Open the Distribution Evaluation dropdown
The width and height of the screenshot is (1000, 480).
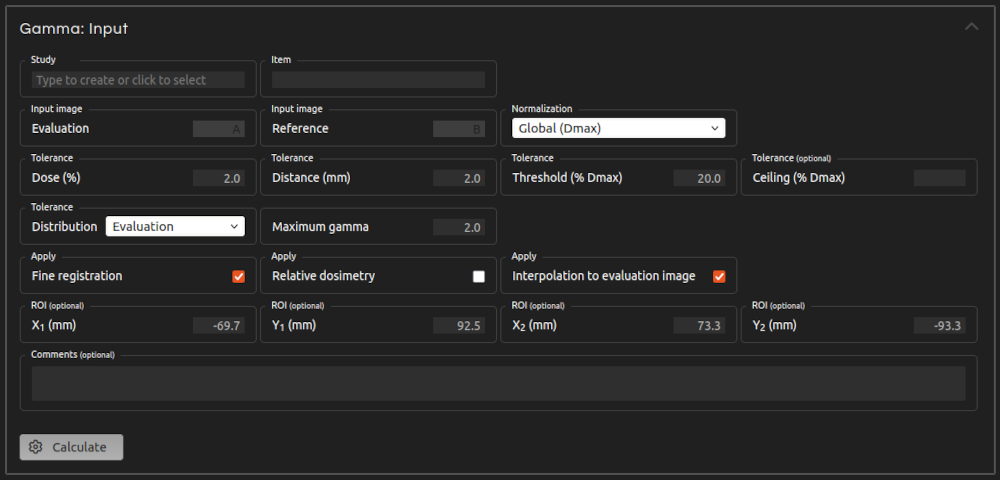pyautogui.click(x=175, y=226)
